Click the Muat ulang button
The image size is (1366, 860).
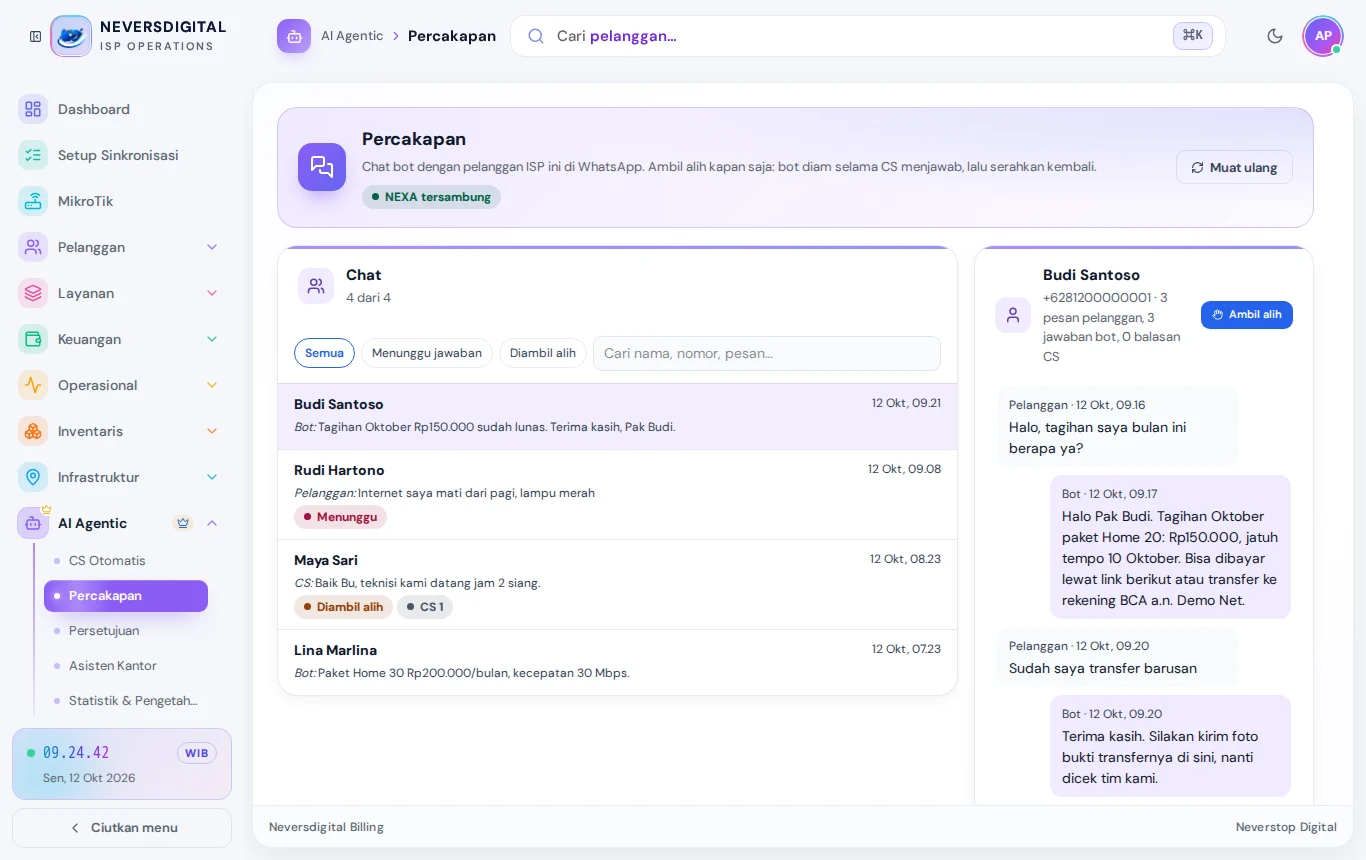coord(1234,167)
